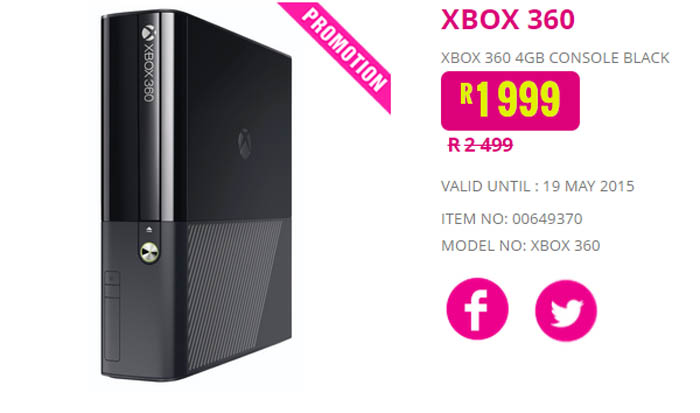Click the Facebook share icon
This screenshot has height=413, width=700.
tap(477, 309)
